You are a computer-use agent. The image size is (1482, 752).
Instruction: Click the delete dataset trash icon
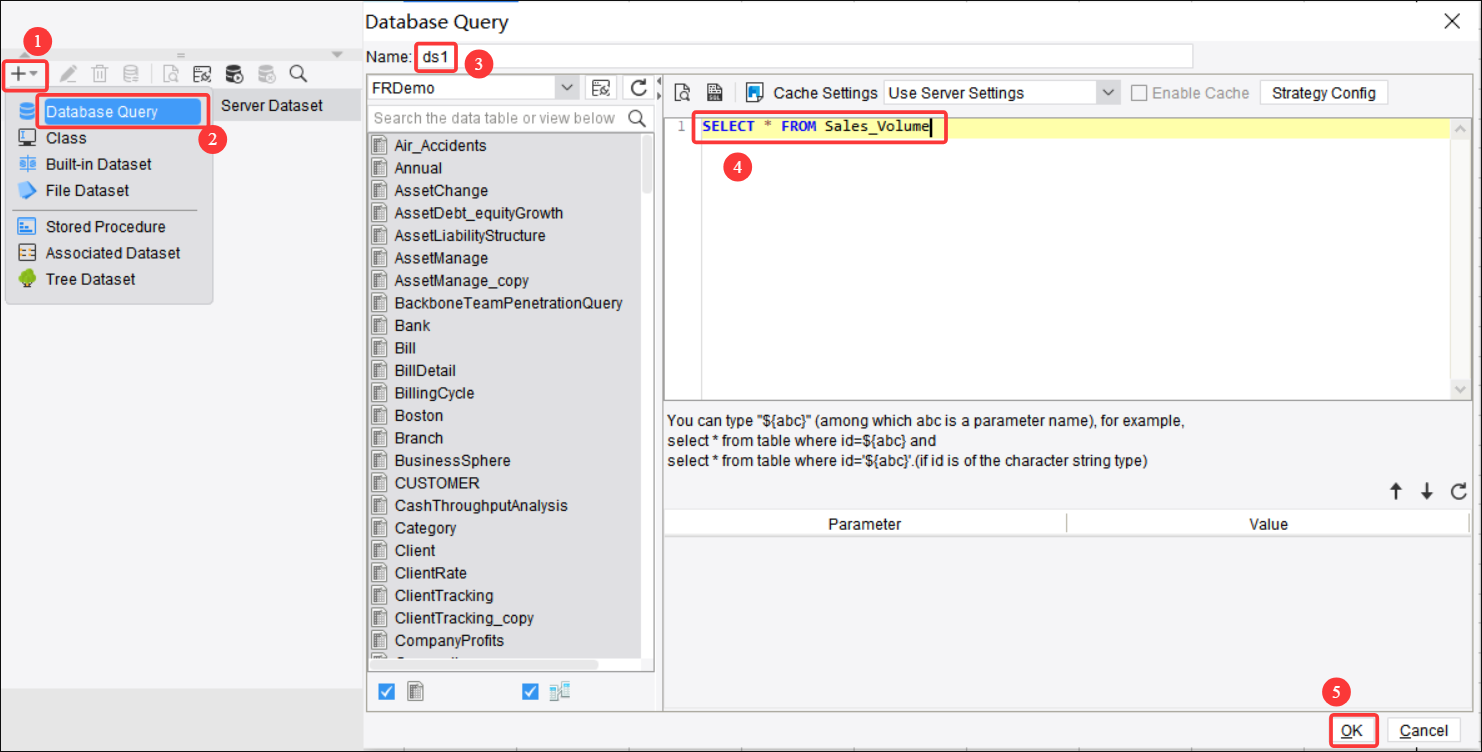point(98,73)
